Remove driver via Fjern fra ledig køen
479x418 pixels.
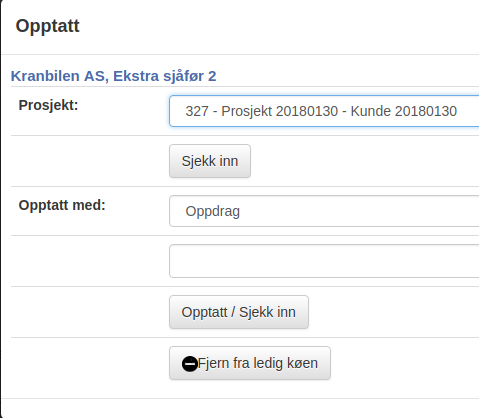coord(250,363)
